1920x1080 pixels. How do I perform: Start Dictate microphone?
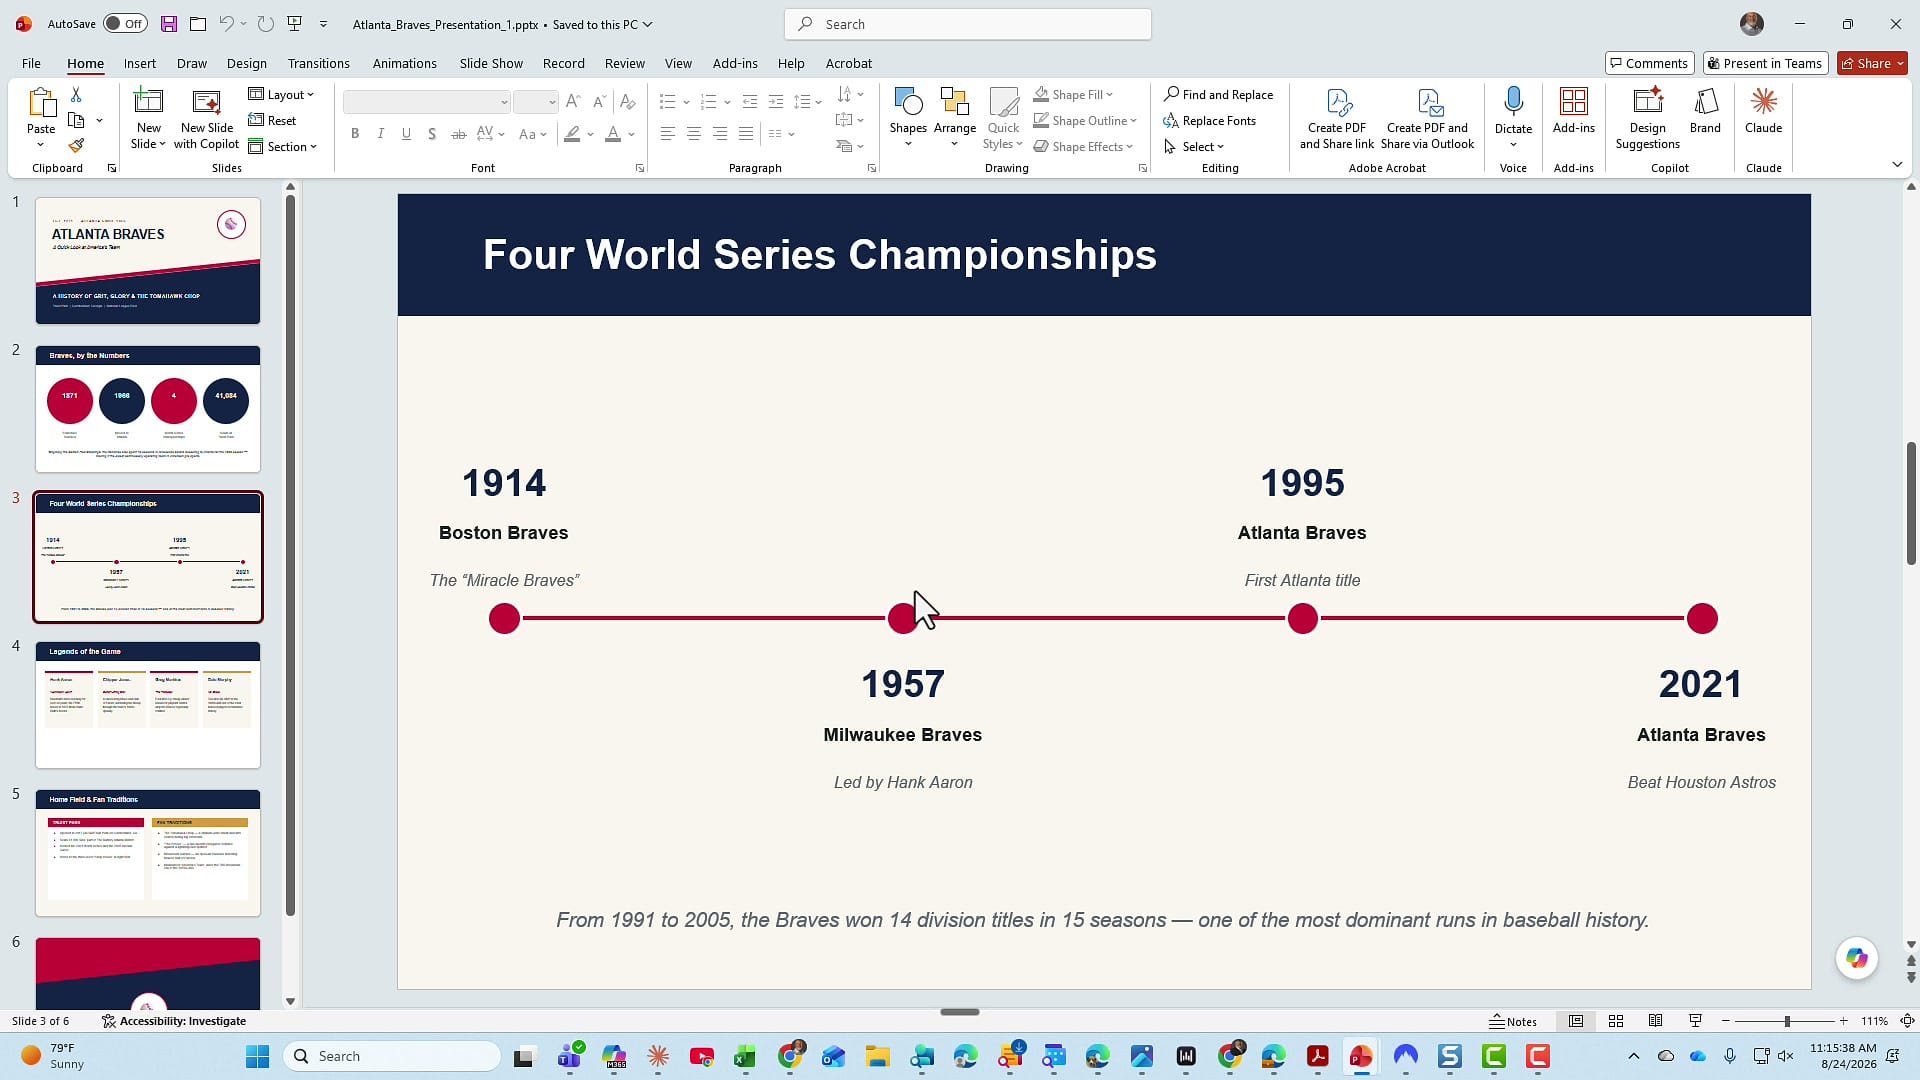coord(1513,118)
